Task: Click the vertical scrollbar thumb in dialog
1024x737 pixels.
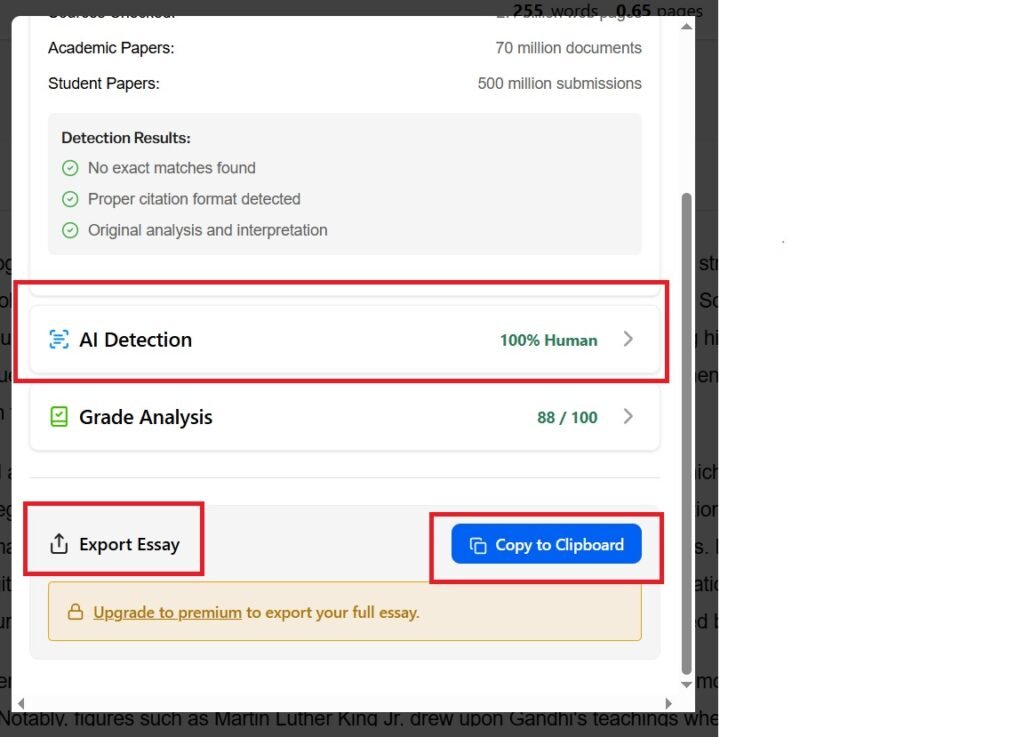Action: (x=685, y=430)
